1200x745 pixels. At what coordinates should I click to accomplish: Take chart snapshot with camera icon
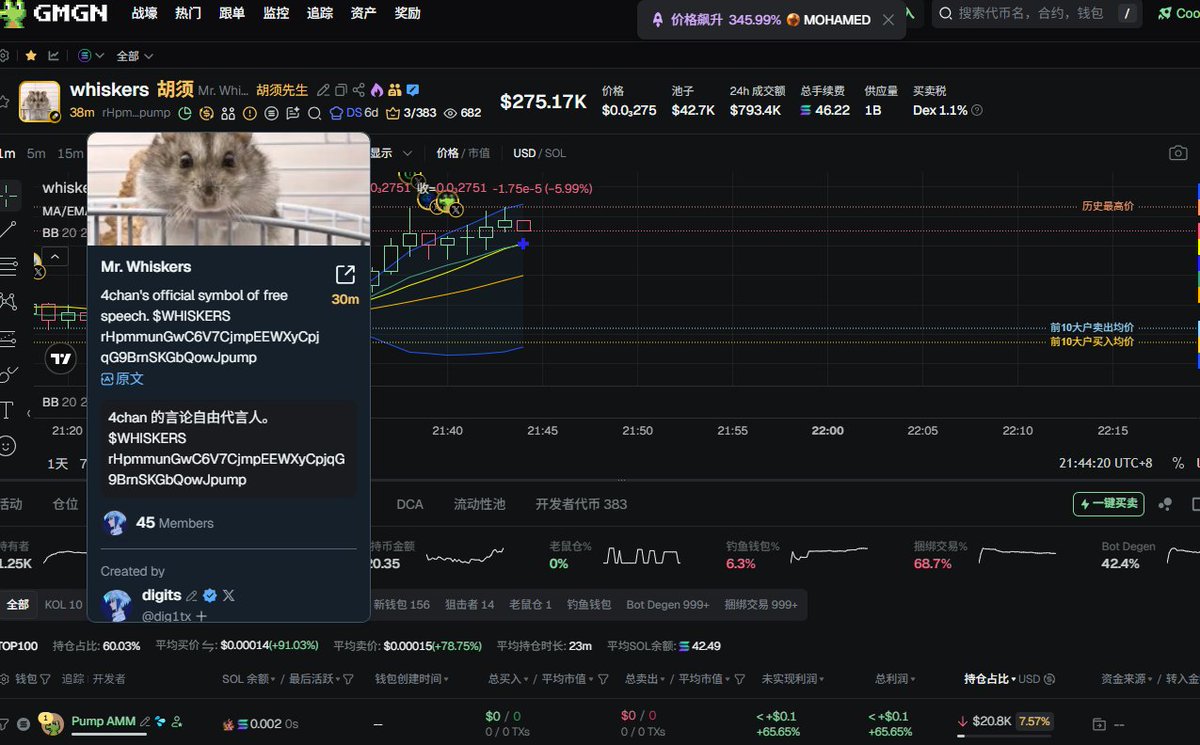click(1179, 153)
